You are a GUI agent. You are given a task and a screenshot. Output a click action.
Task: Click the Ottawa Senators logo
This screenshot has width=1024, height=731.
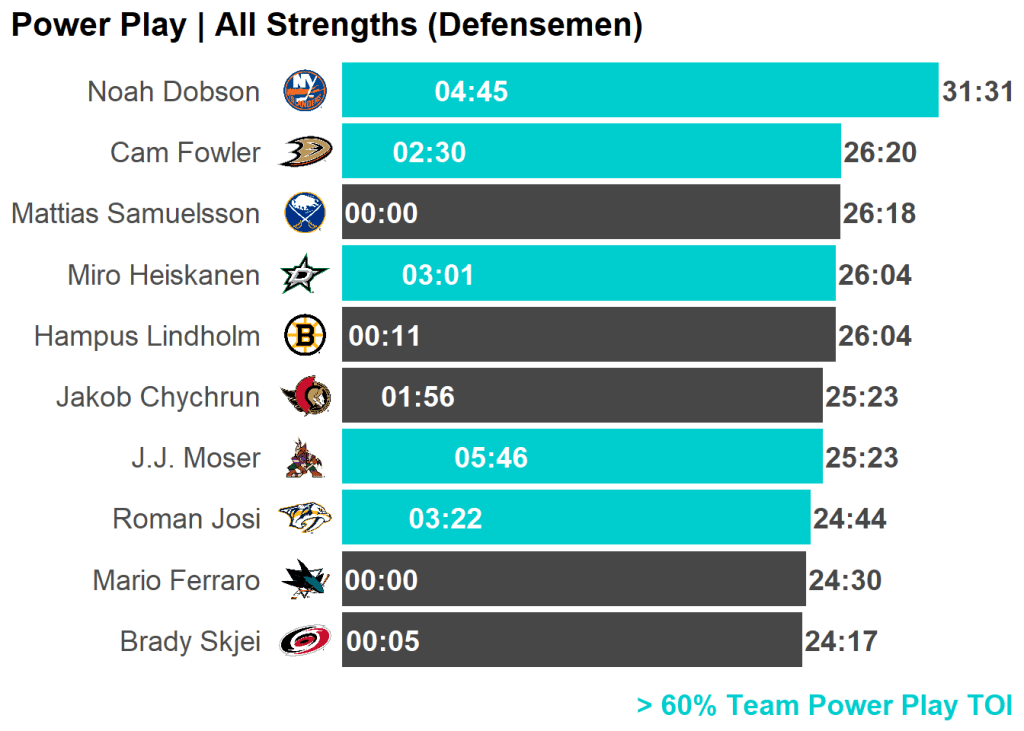click(x=305, y=397)
